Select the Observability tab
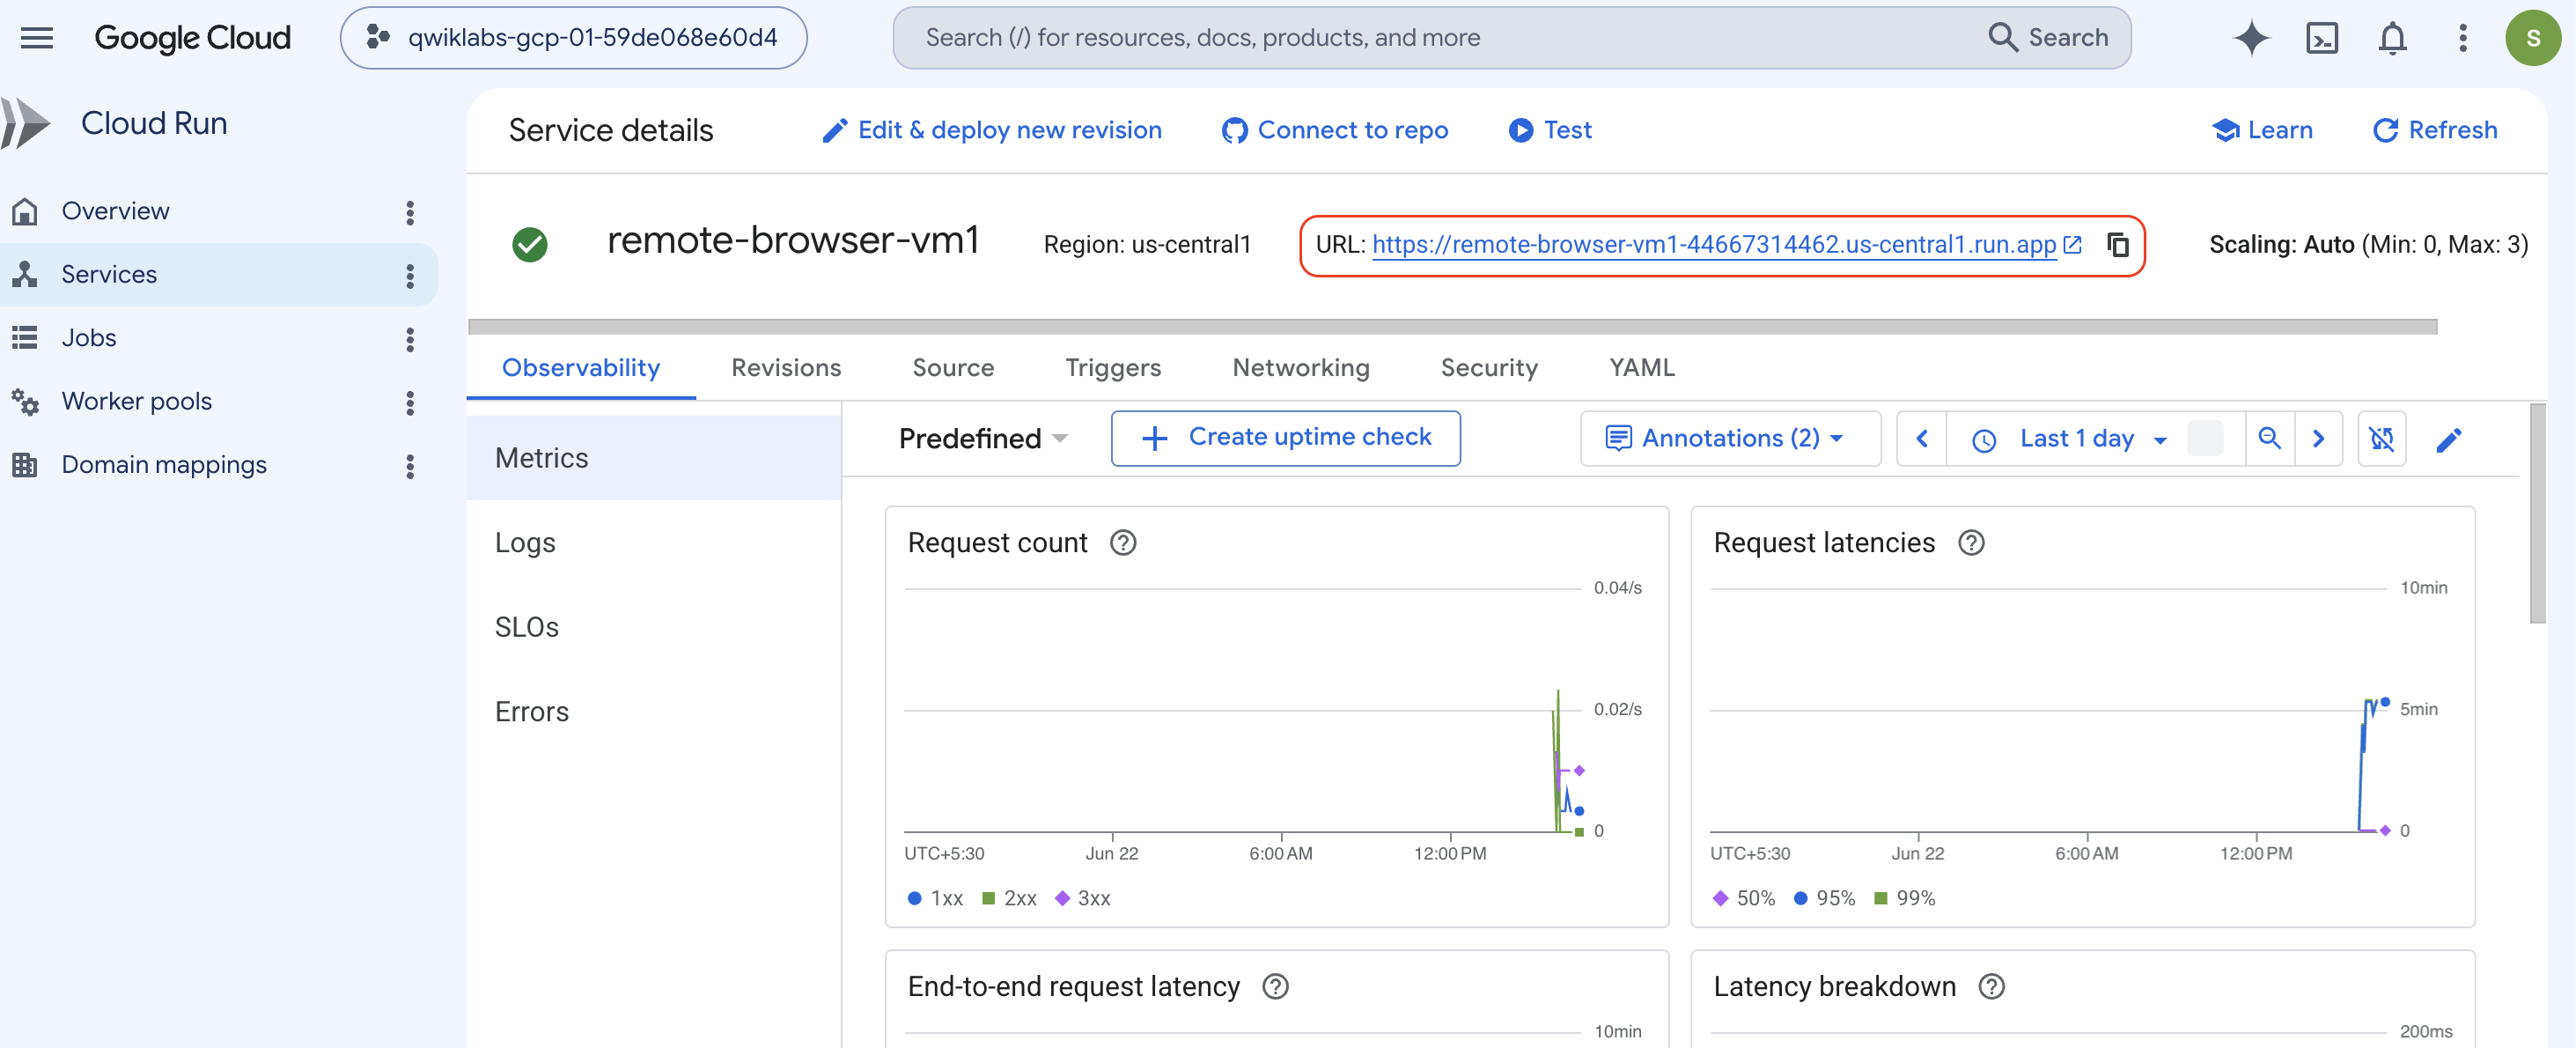This screenshot has width=2576, height=1048. pos(581,367)
